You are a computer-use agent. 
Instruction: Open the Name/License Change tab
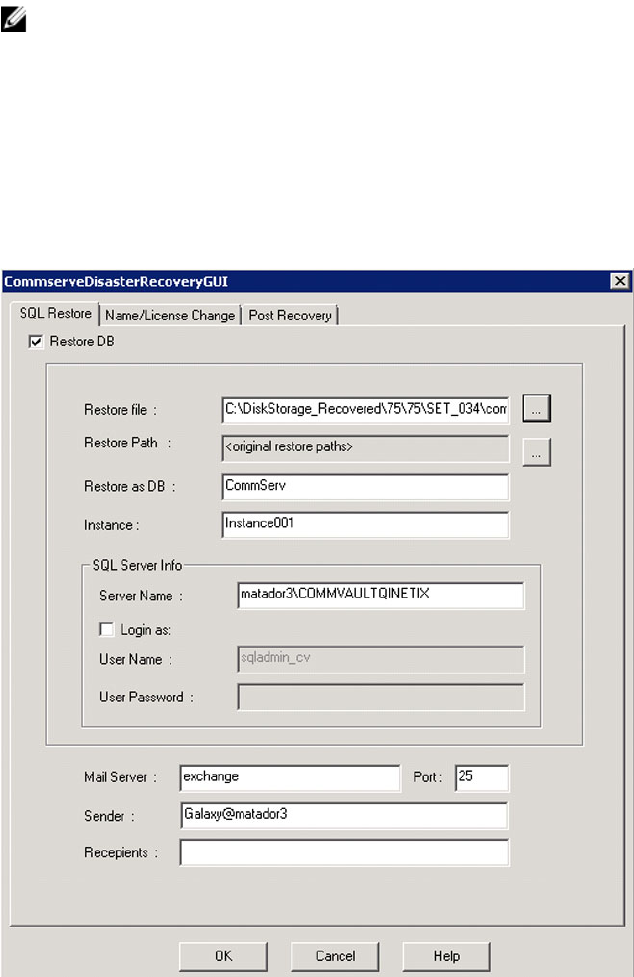pyautogui.click(x=170, y=315)
